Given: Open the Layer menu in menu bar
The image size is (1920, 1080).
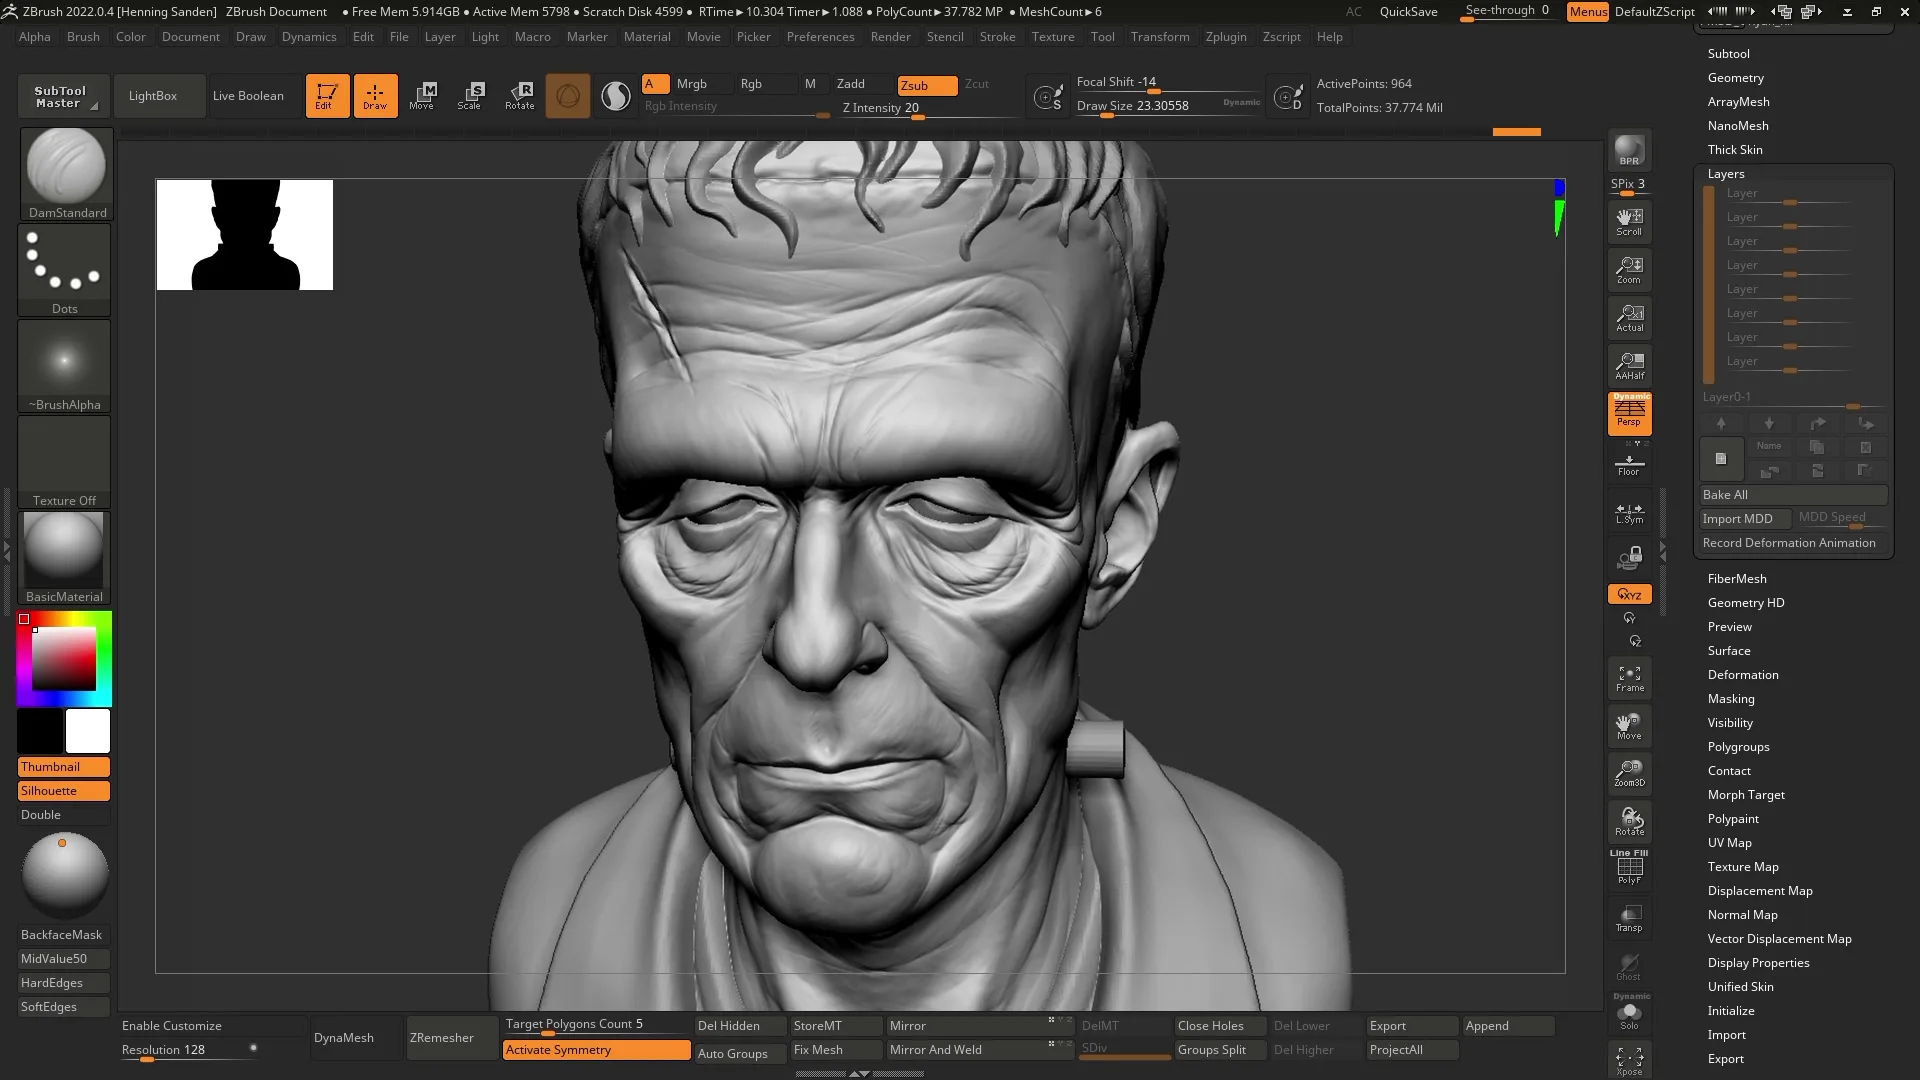Looking at the screenshot, I should (439, 36).
